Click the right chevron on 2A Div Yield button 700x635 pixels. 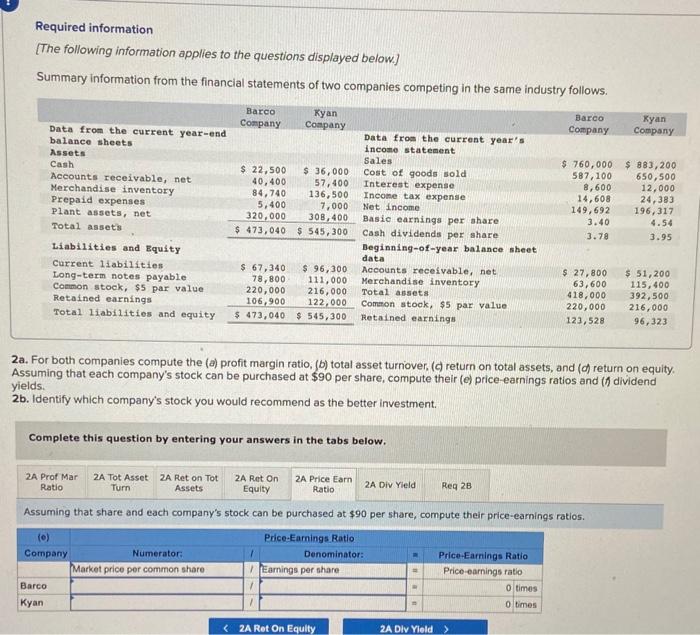click(446, 629)
